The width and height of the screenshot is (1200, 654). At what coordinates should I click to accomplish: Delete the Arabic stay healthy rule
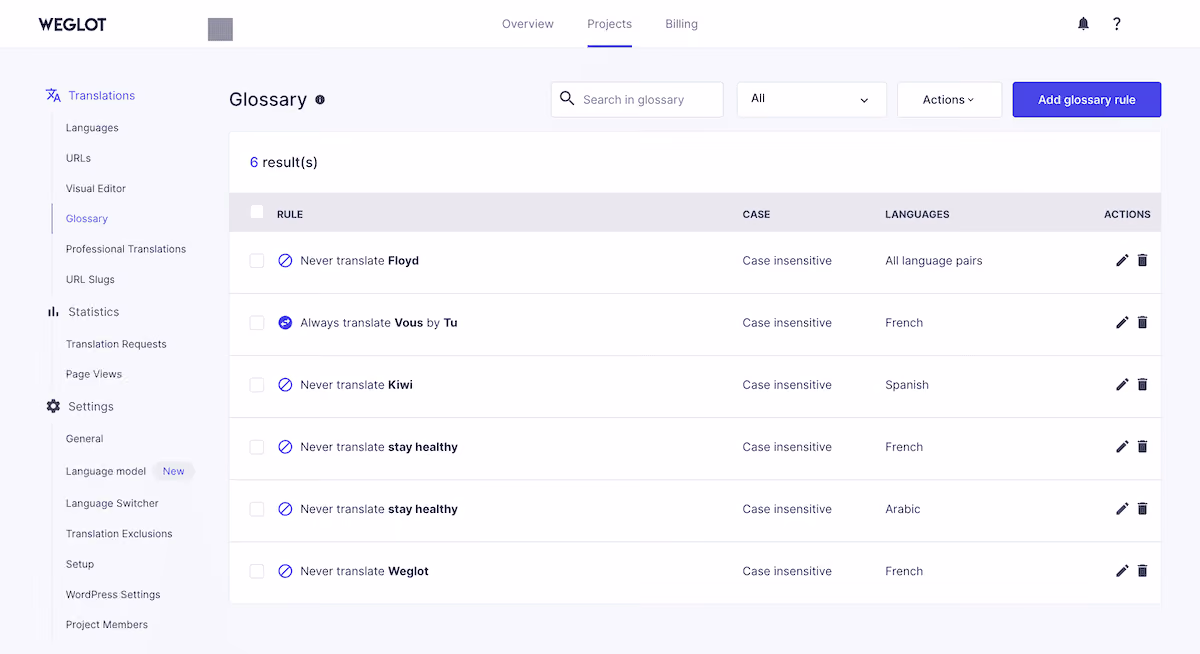pos(1143,509)
